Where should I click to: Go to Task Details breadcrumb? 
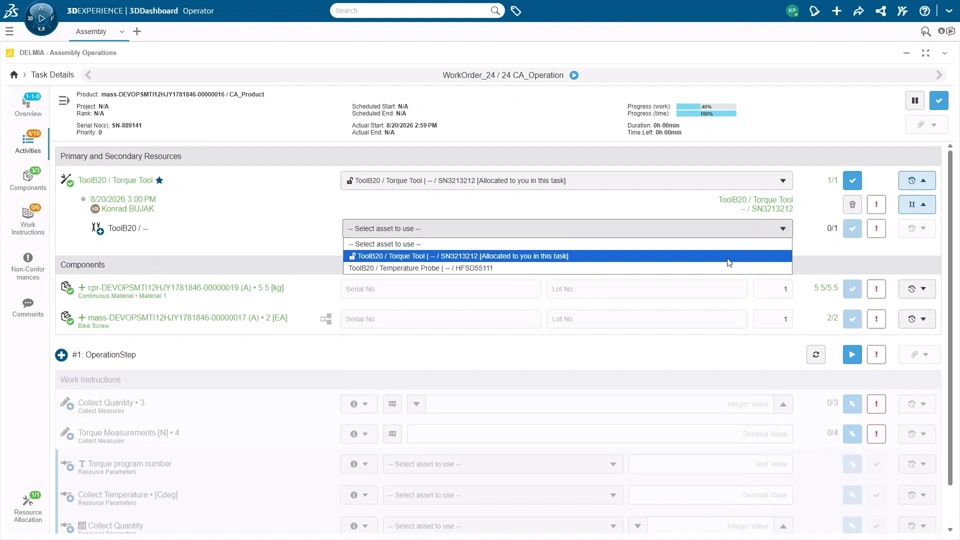coord(53,75)
